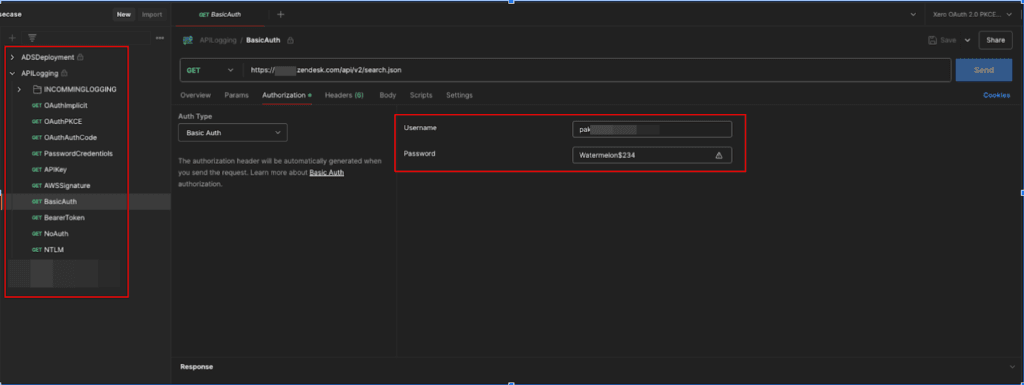Click the Save button label
The width and height of the screenshot is (1024, 385).
948,40
